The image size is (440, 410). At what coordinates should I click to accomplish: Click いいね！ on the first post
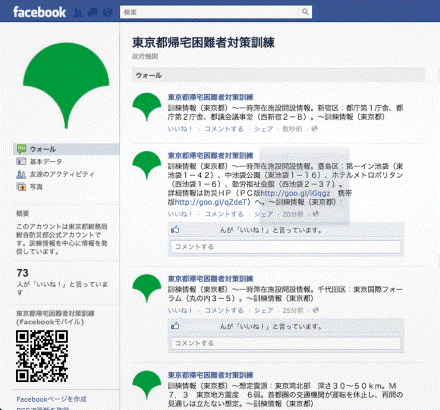pos(180,129)
